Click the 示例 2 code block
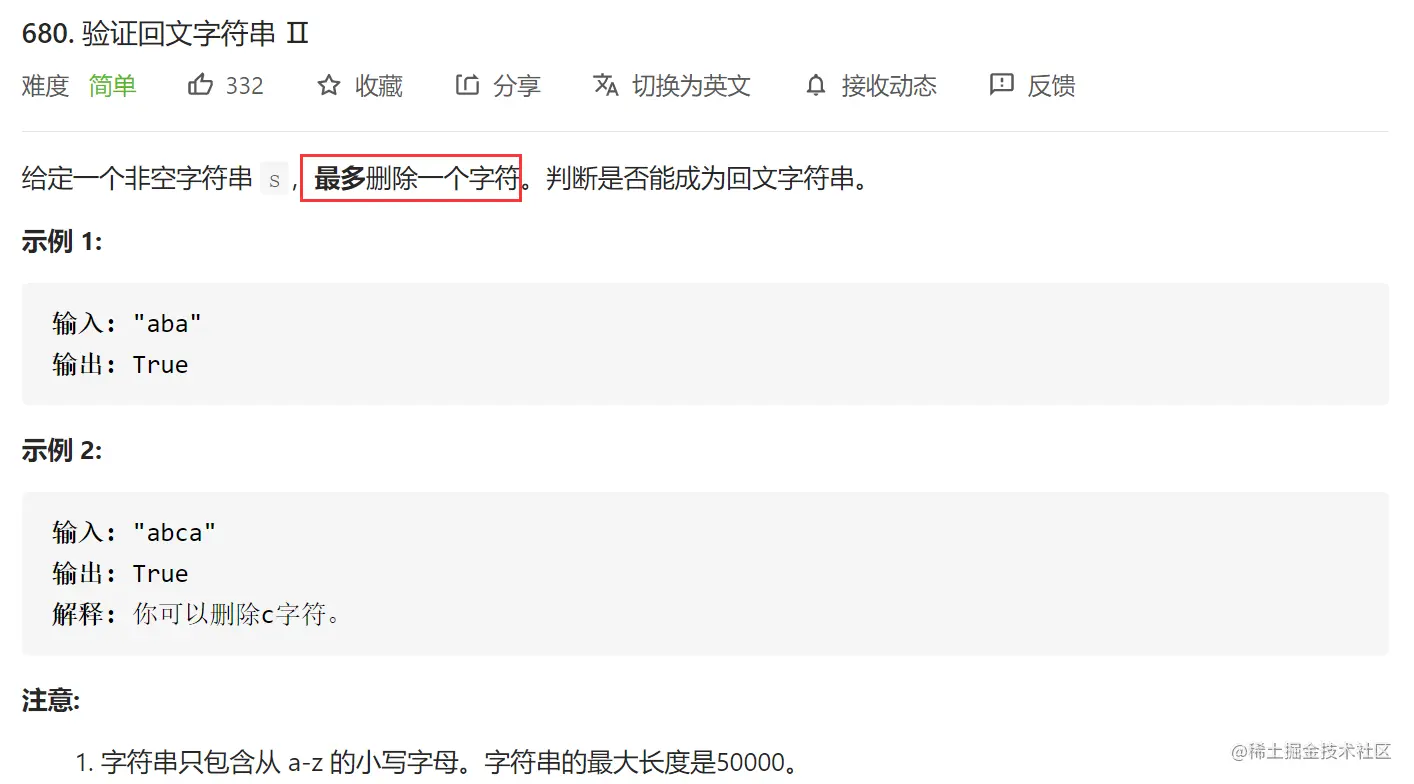1414x784 pixels. pos(705,574)
